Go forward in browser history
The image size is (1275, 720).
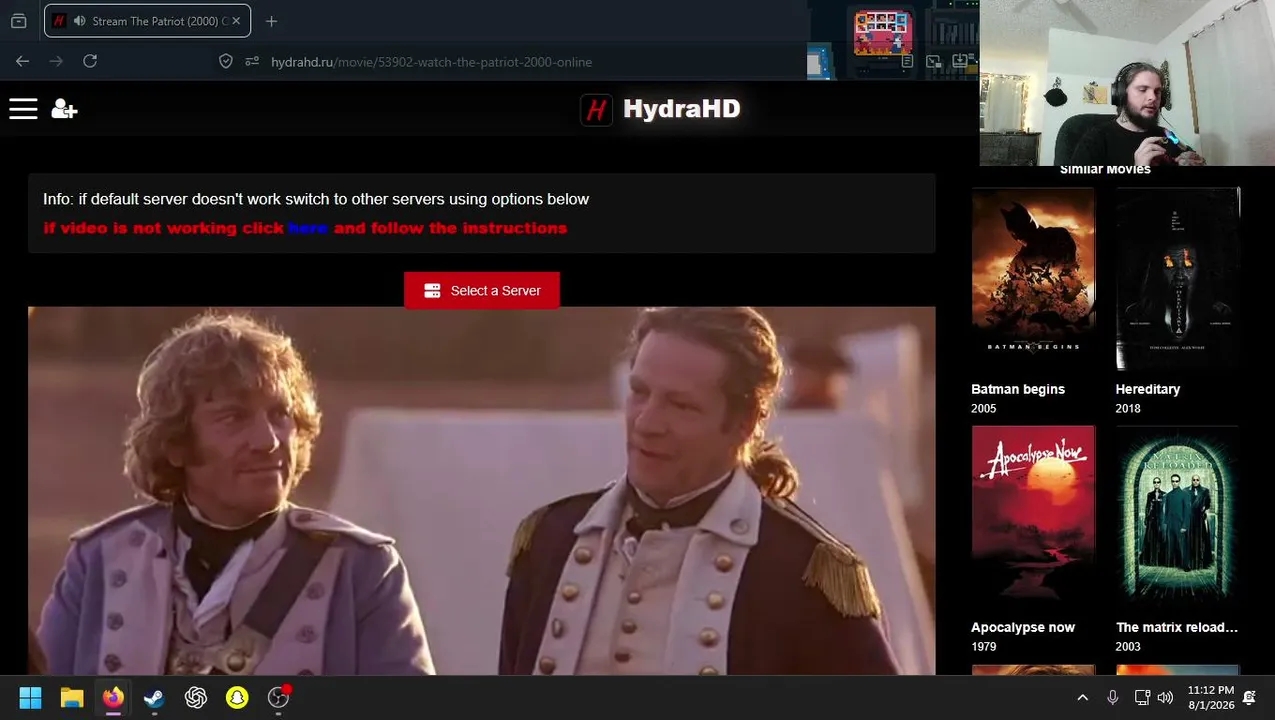click(x=56, y=61)
